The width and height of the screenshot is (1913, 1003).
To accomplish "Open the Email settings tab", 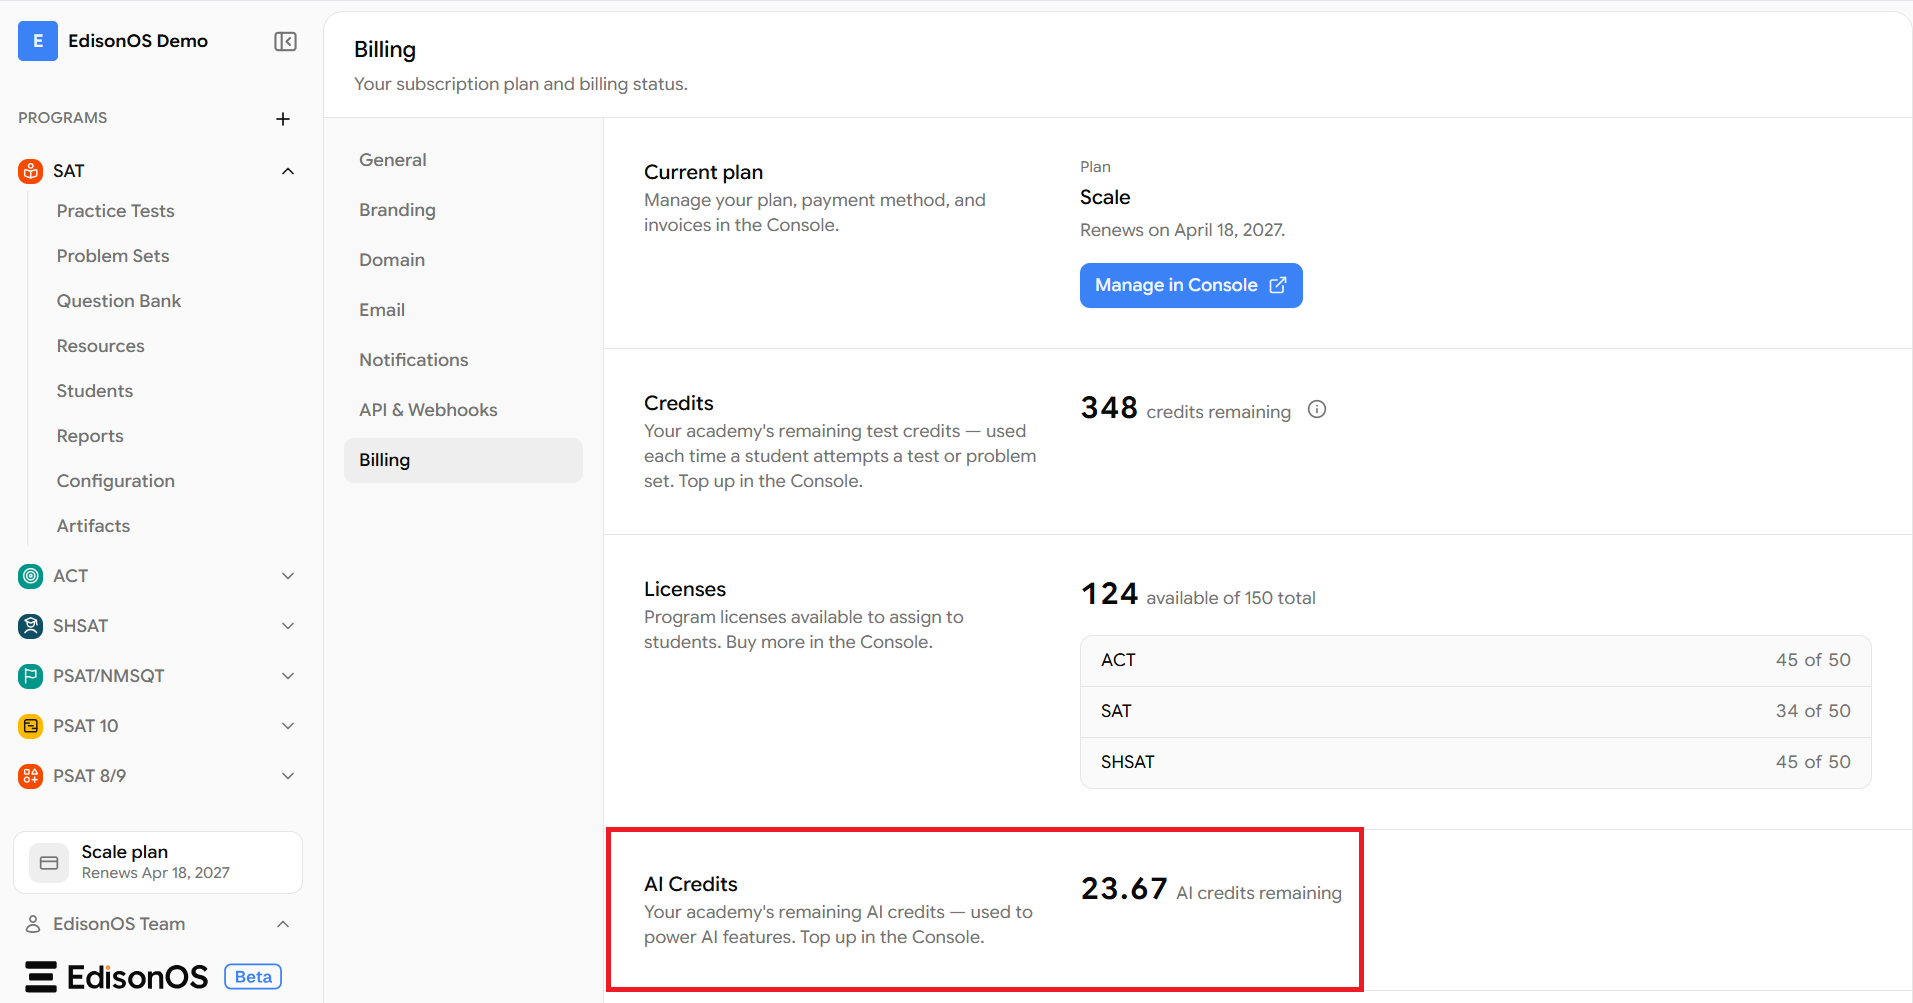I will click(463, 310).
